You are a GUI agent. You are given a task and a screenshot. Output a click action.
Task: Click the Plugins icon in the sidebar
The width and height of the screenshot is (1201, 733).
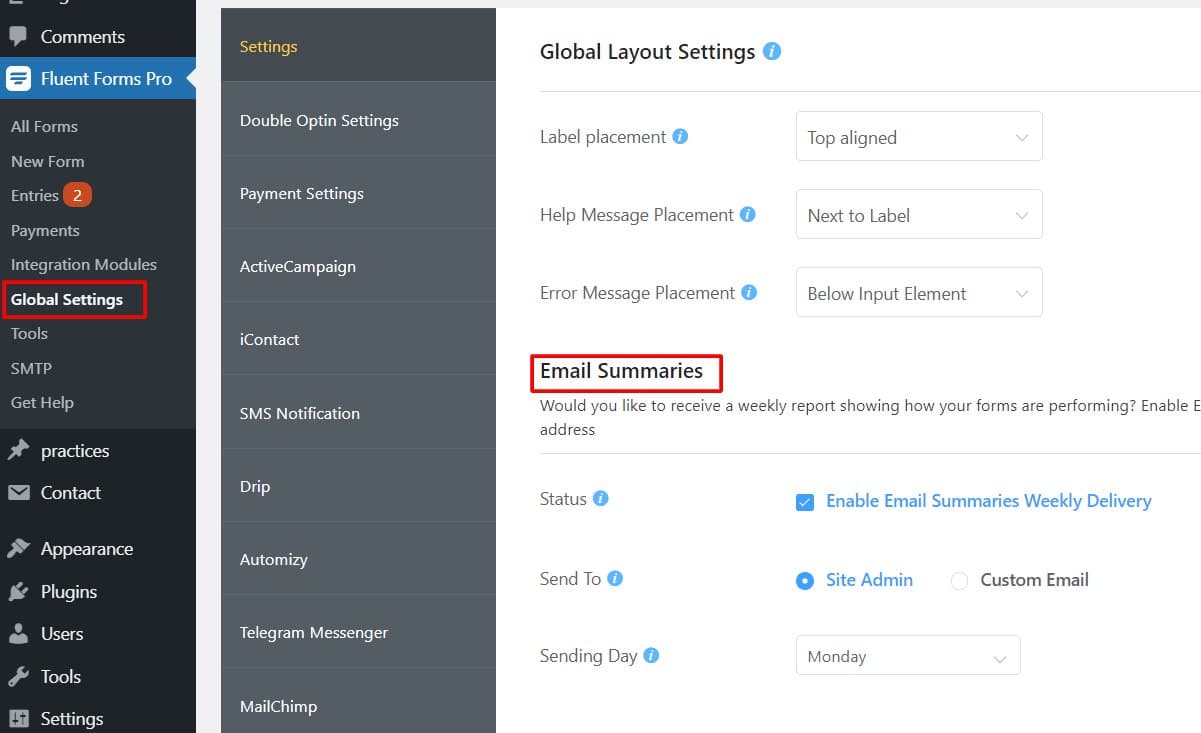(x=18, y=591)
